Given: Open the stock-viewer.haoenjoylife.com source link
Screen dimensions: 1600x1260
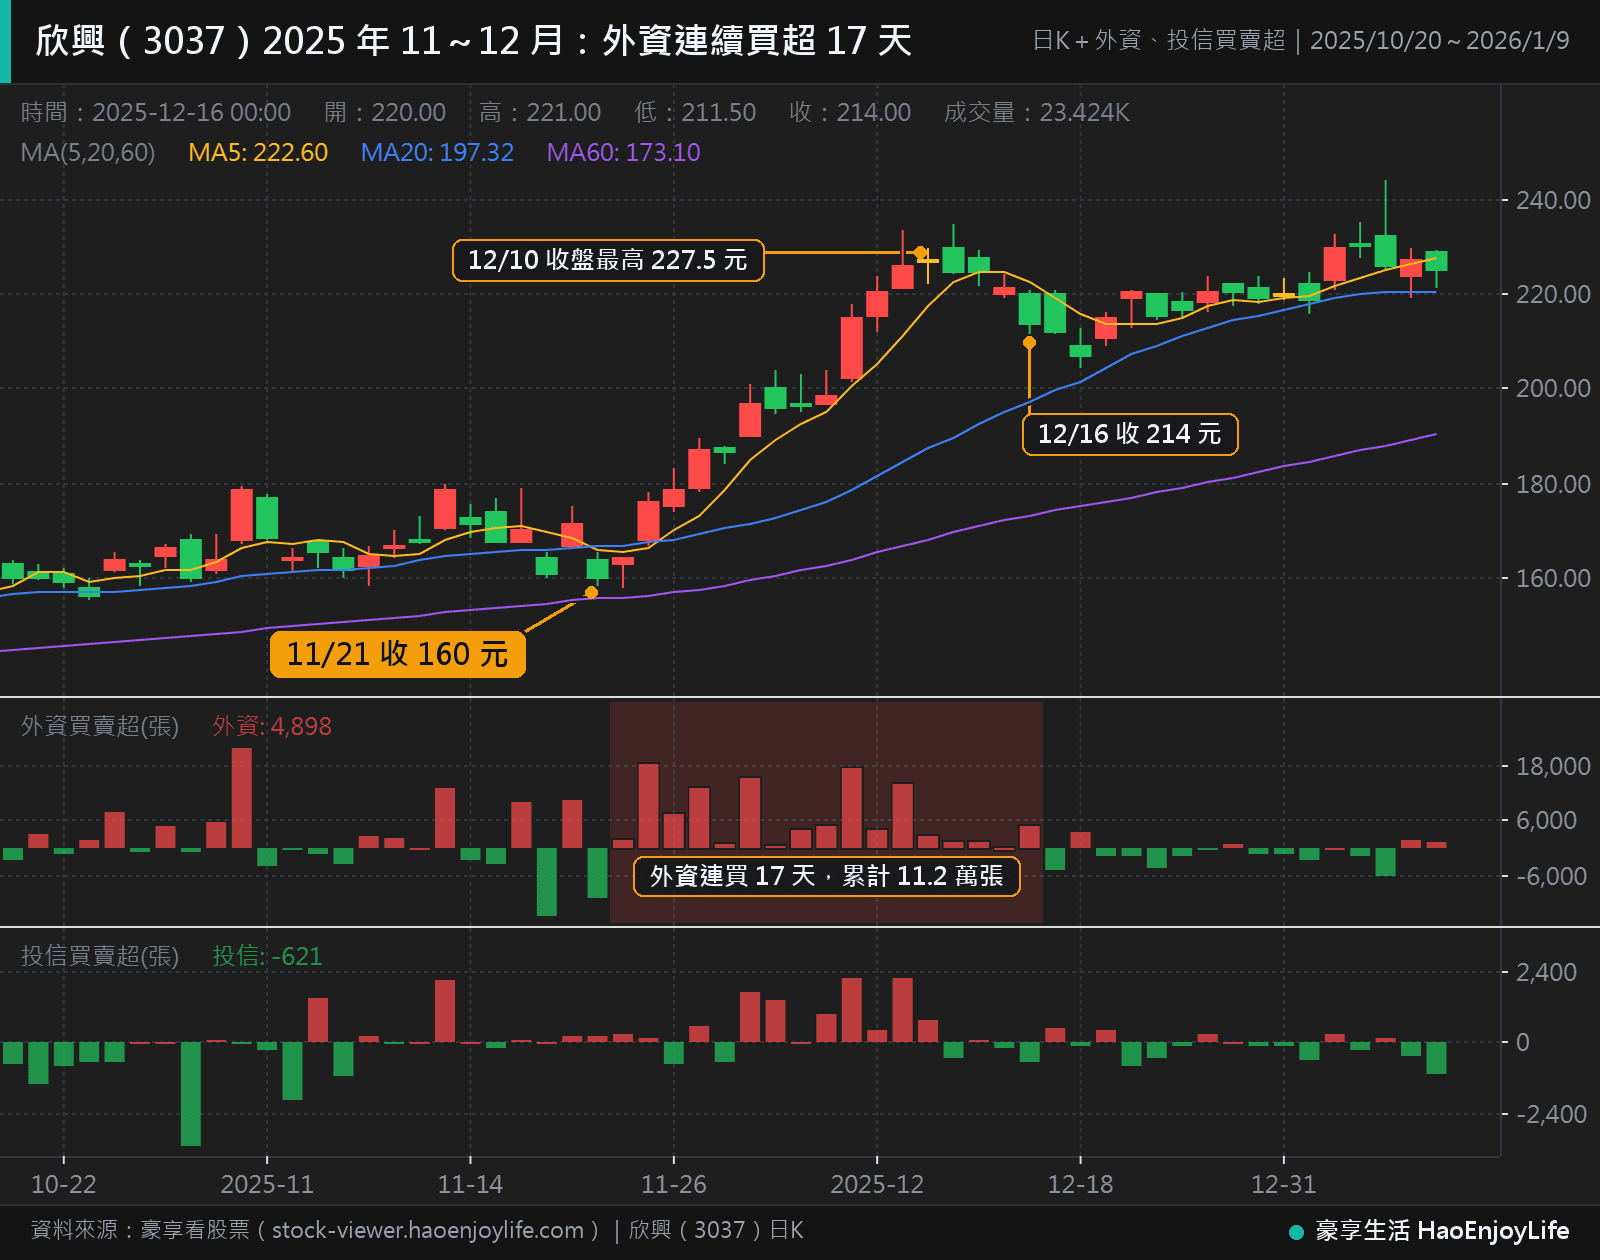Looking at the screenshot, I should (x=427, y=1230).
